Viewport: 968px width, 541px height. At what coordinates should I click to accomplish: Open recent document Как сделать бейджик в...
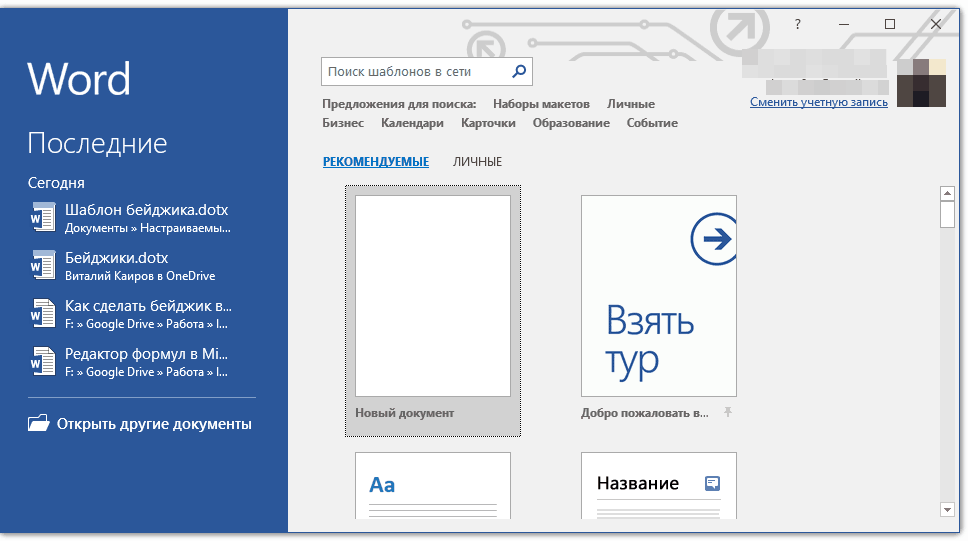(x=141, y=314)
